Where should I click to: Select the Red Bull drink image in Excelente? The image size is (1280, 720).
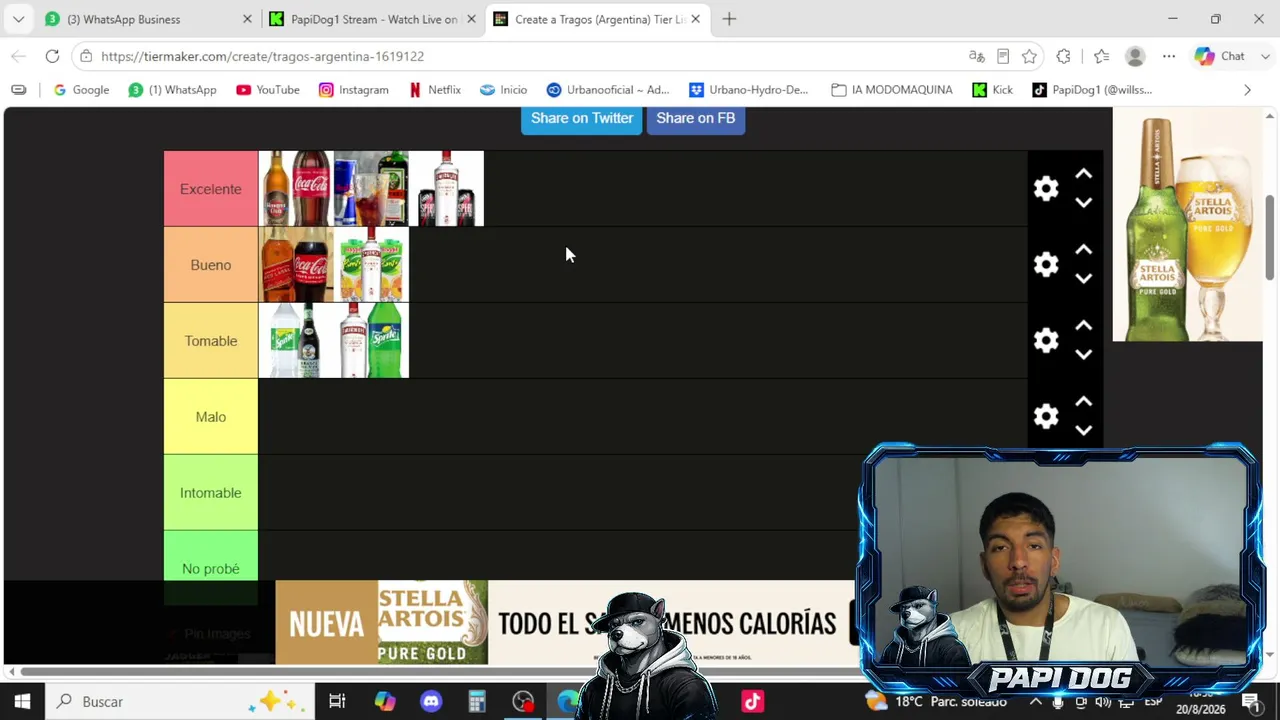pos(371,189)
